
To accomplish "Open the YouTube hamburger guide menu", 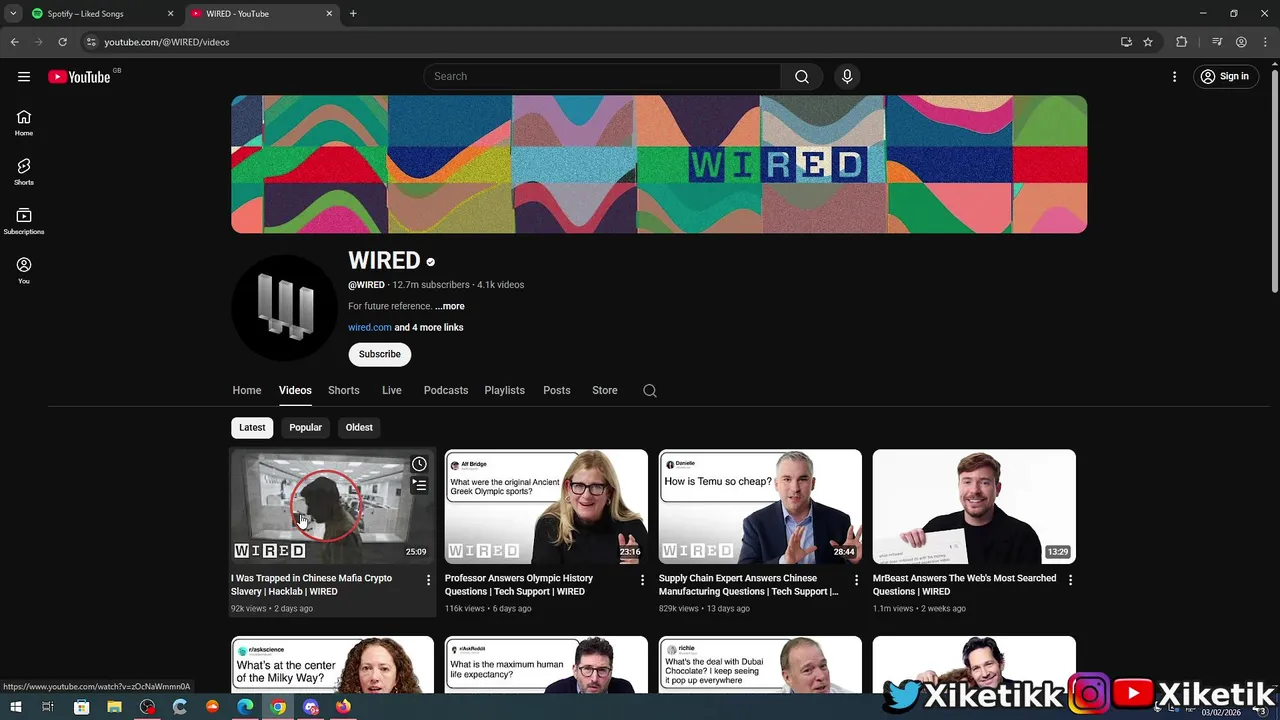I will tap(24, 77).
